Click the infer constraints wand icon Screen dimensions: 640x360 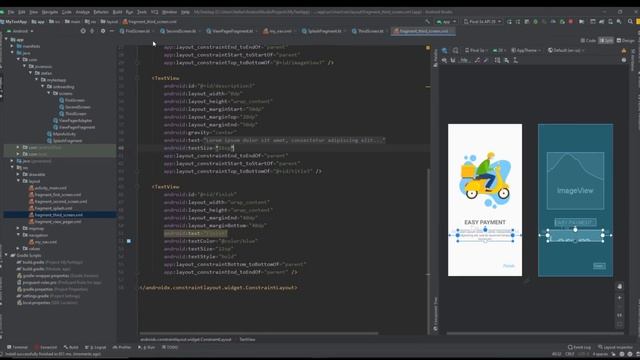pos(486,60)
